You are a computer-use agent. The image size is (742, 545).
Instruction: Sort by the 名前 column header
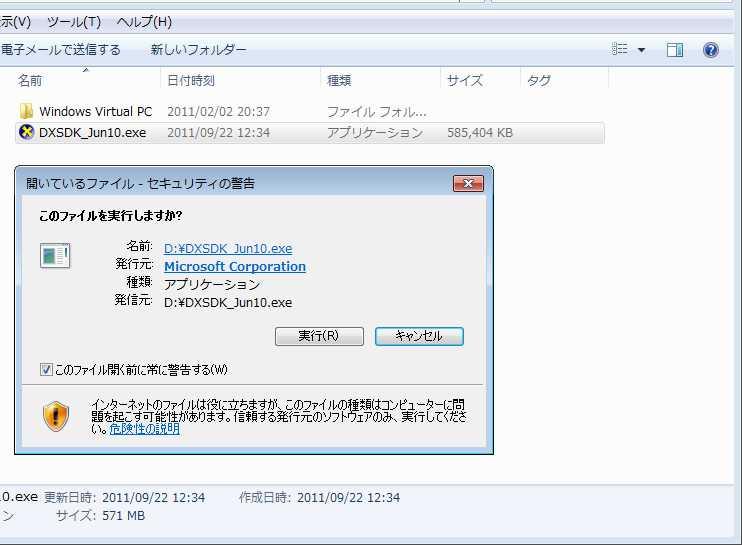point(30,80)
